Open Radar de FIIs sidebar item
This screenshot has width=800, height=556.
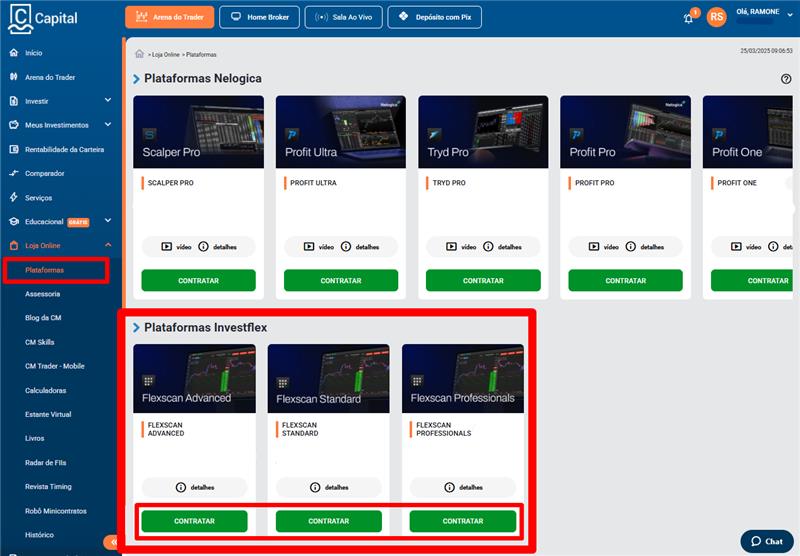(45, 463)
